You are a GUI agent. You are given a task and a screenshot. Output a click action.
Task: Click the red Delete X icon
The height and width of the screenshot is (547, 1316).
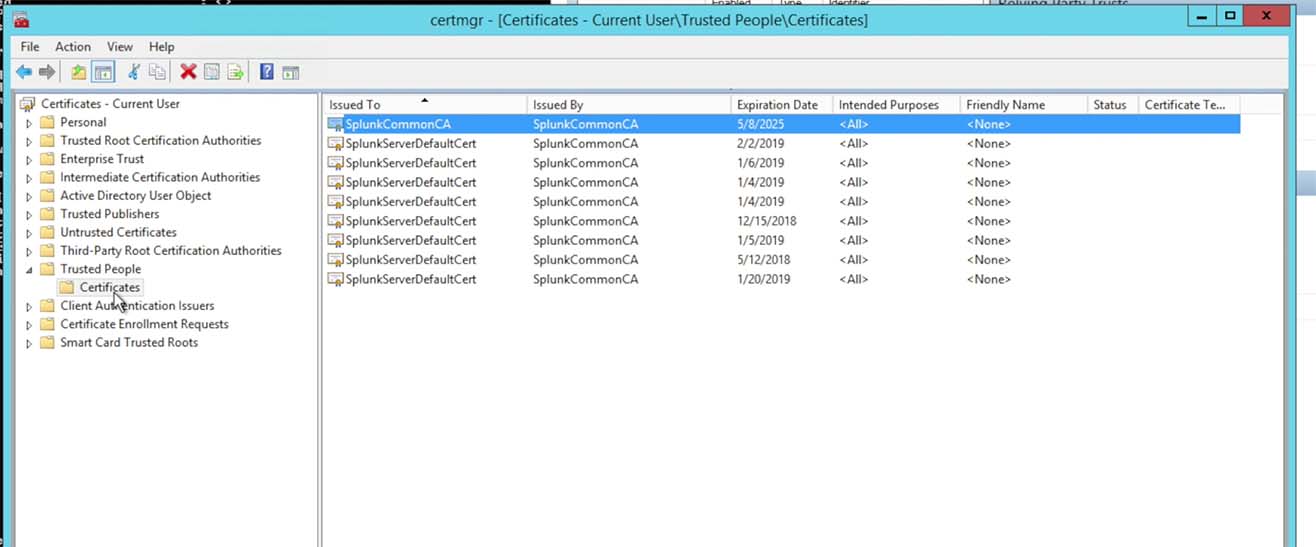click(x=188, y=72)
